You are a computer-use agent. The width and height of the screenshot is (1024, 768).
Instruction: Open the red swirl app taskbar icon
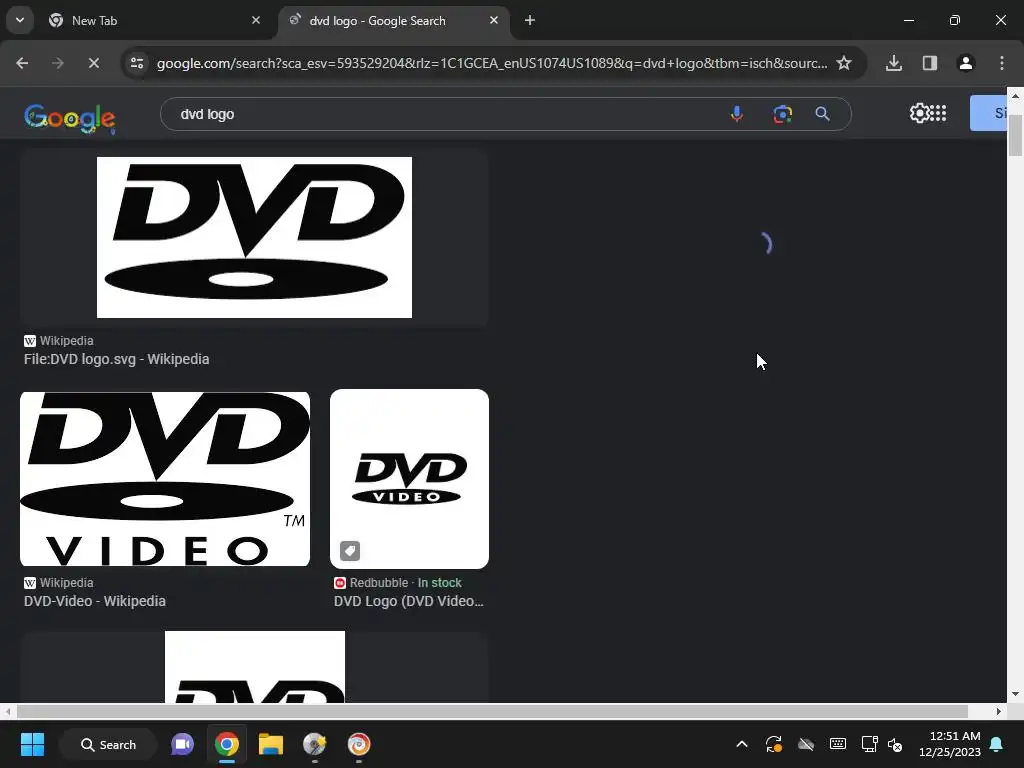tap(359, 744)
